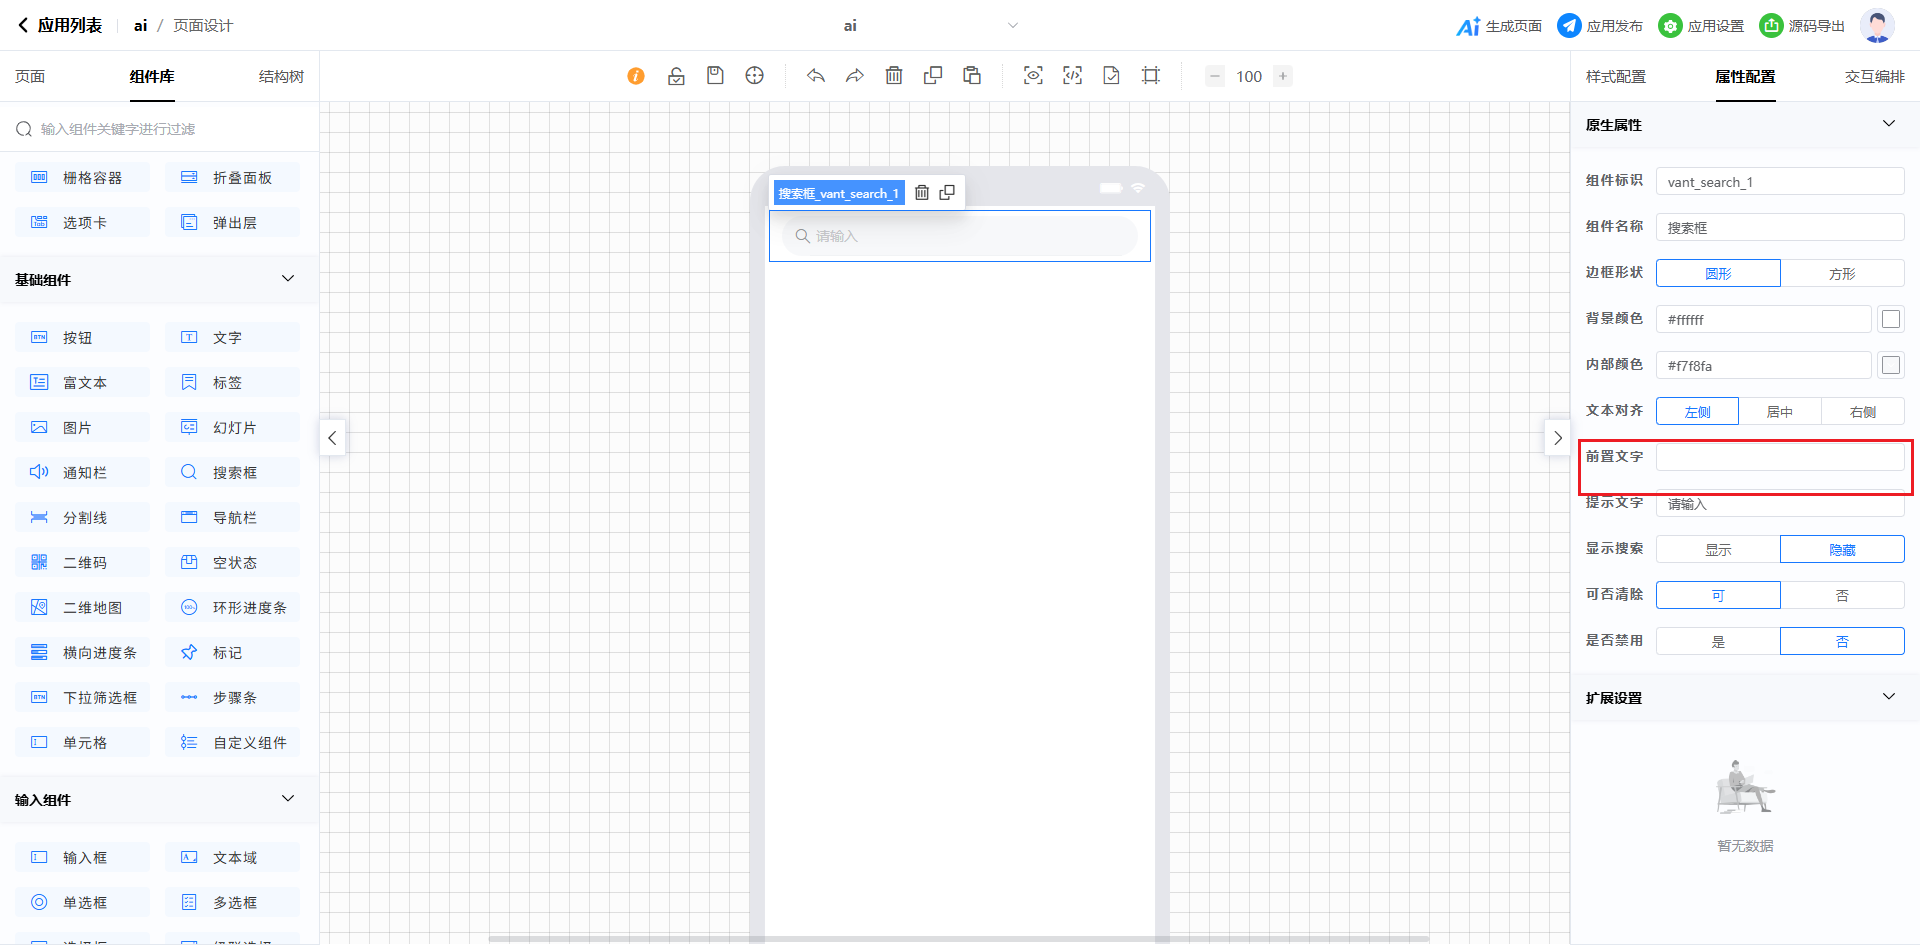Click the save disk icon in toolbar

coord(715,76)
